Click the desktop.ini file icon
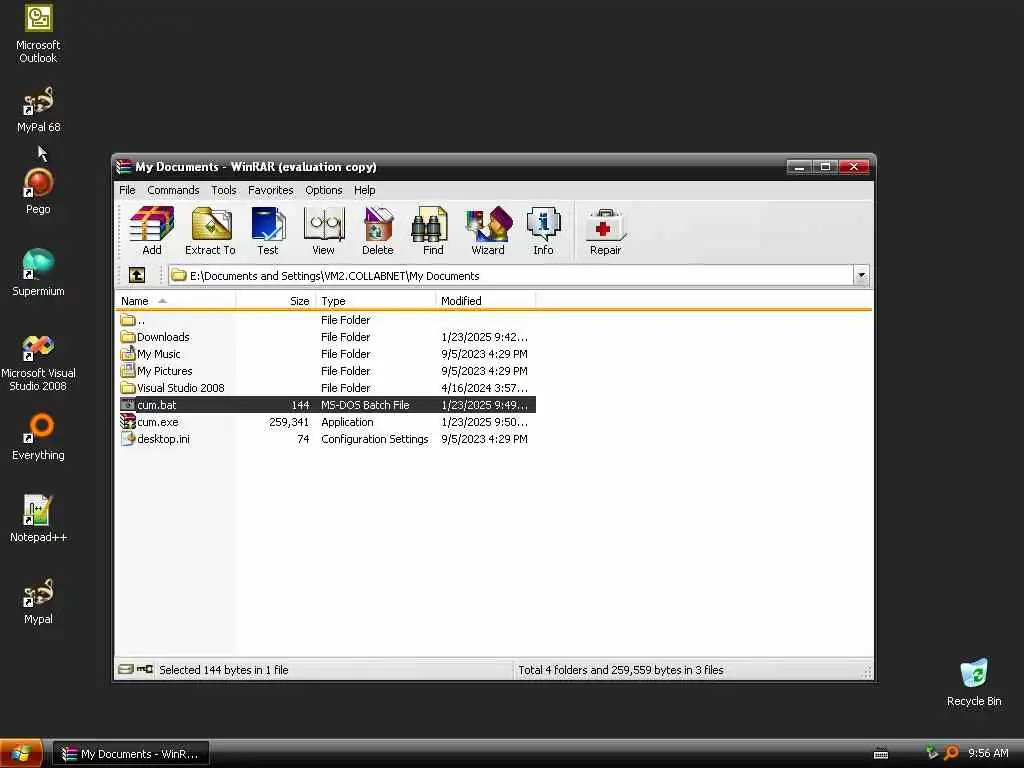 pos(127,439)
